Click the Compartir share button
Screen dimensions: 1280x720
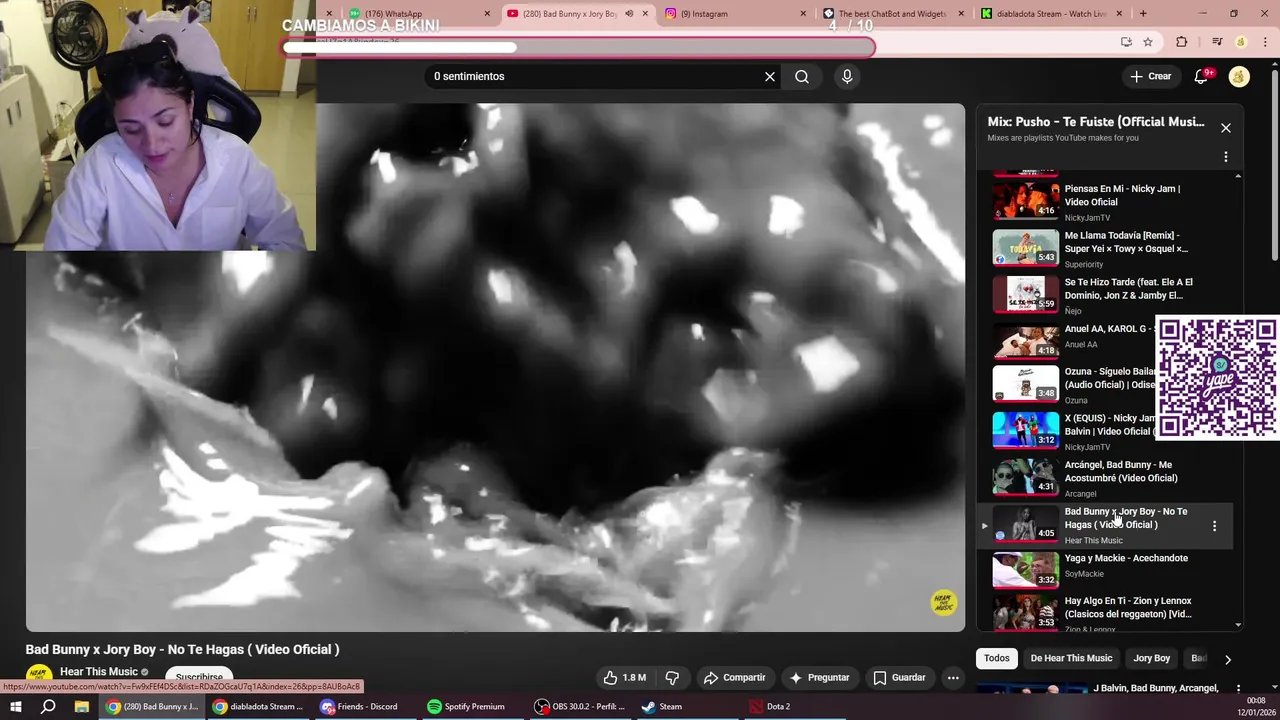click(x=734, y=677)
